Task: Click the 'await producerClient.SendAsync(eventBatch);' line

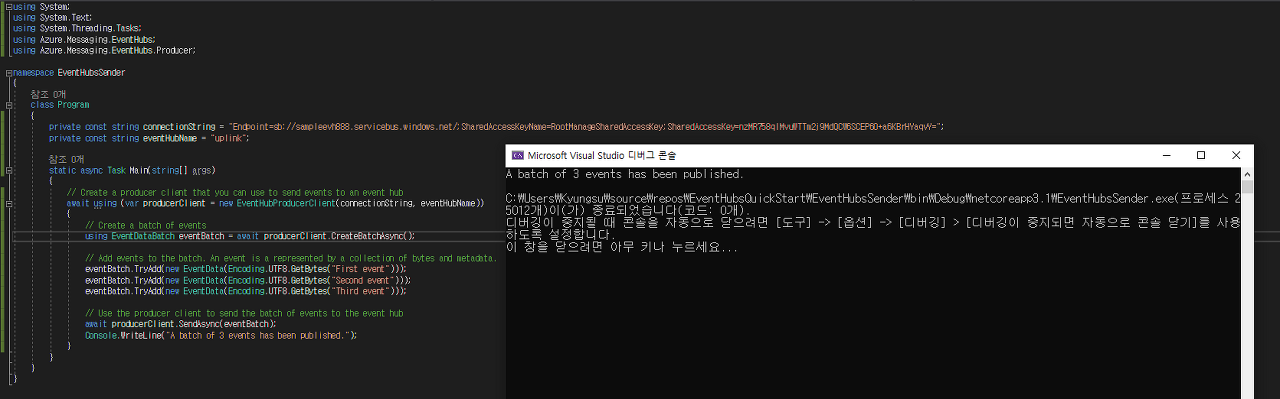Action: (x=181, y=324)
